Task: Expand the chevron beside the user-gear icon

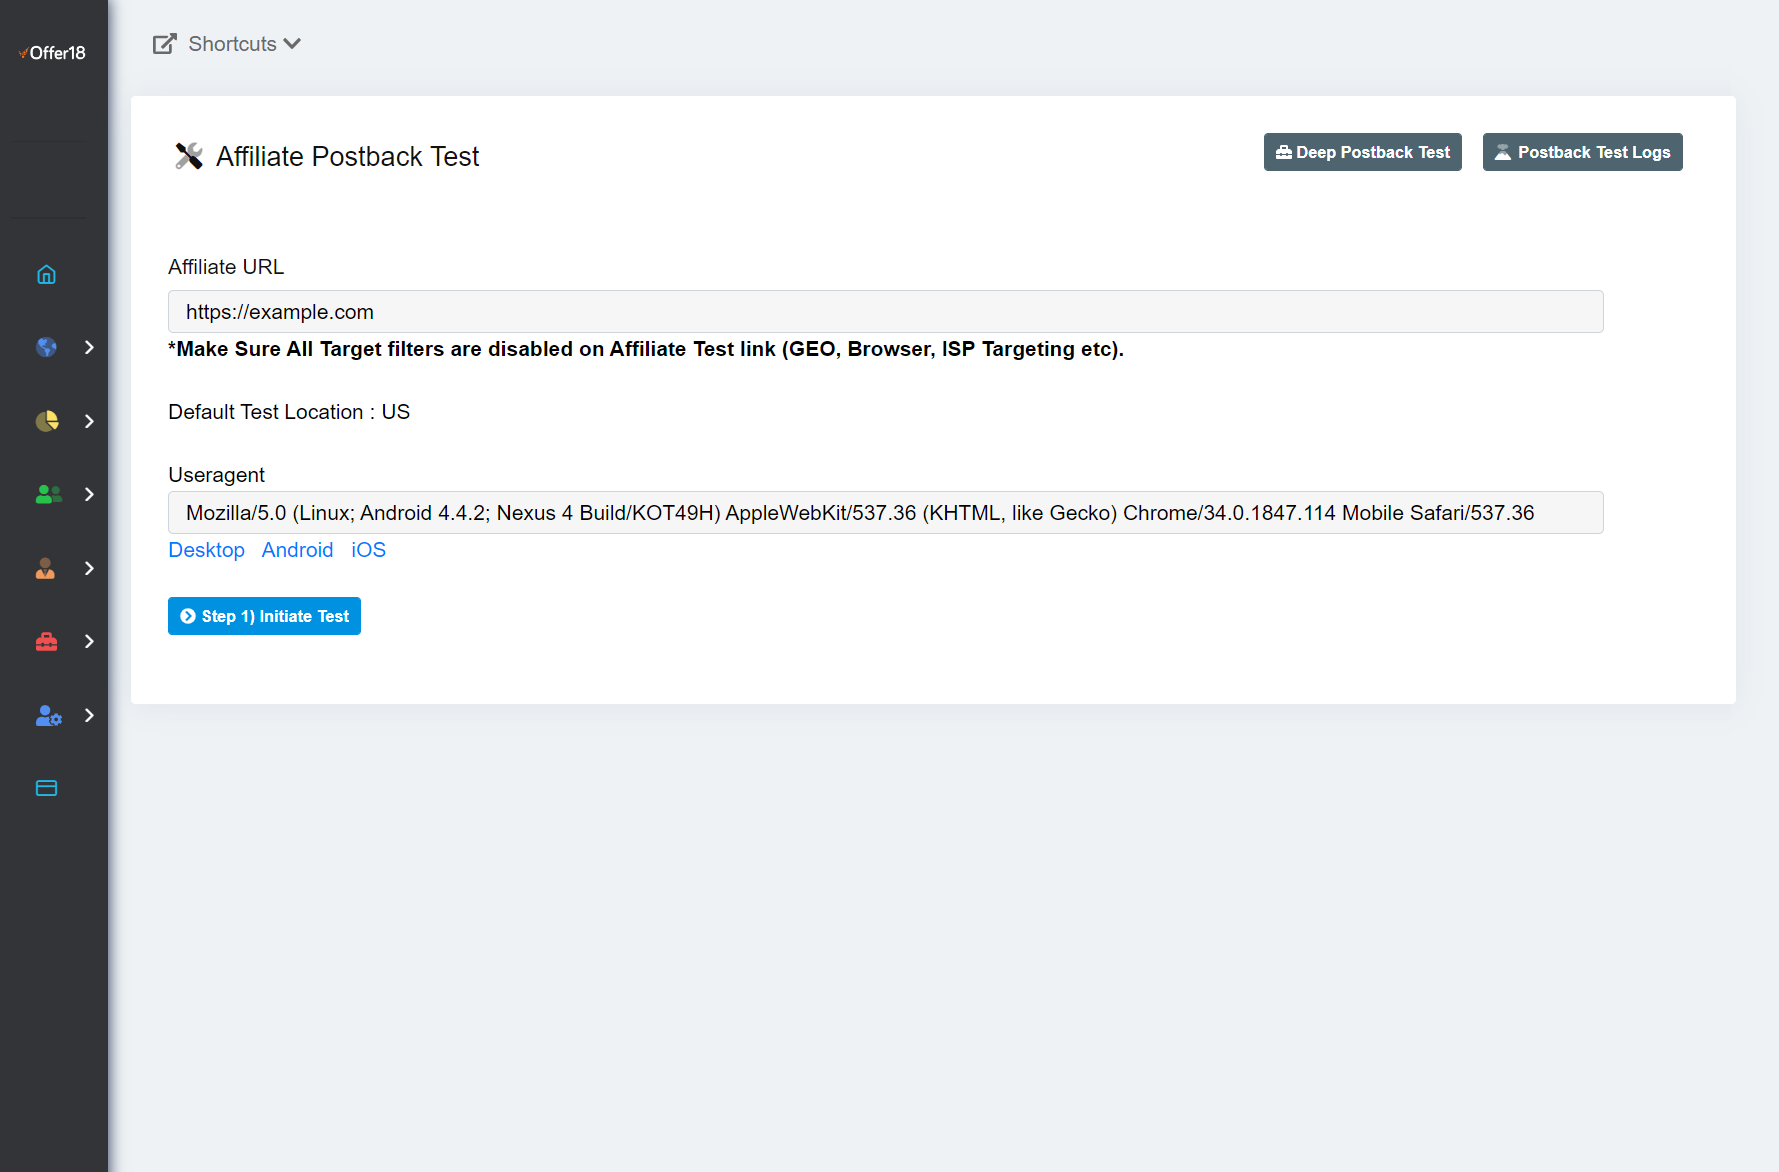Action: tap(89, 715)
